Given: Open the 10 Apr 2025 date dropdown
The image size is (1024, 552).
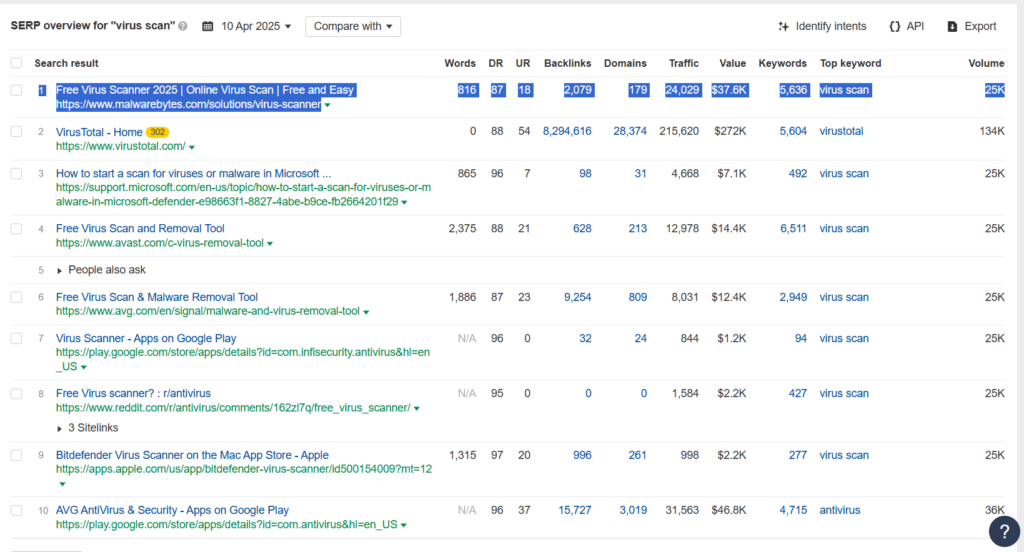Looking at the screenshot, I should click(x=256, y=26).
